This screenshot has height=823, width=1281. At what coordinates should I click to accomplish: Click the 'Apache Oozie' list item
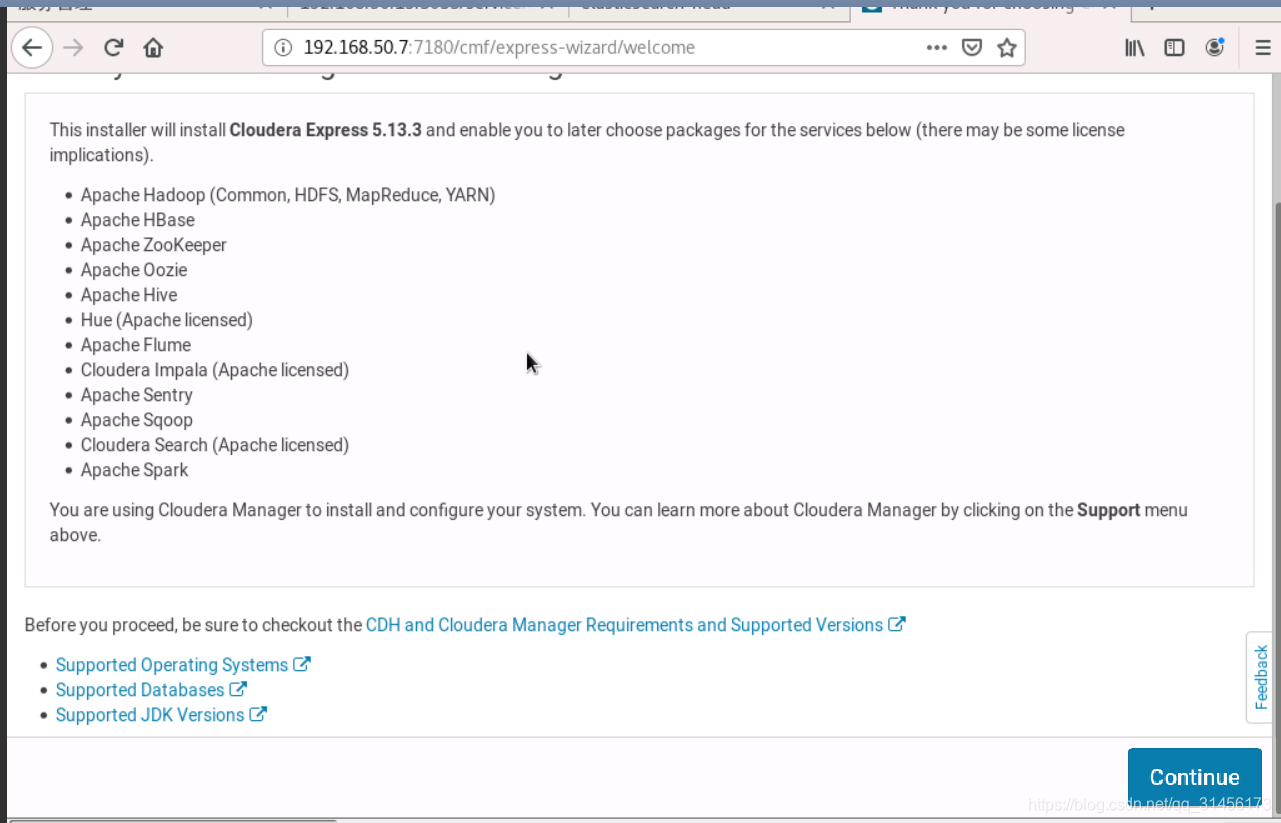[x=134, y=270]
